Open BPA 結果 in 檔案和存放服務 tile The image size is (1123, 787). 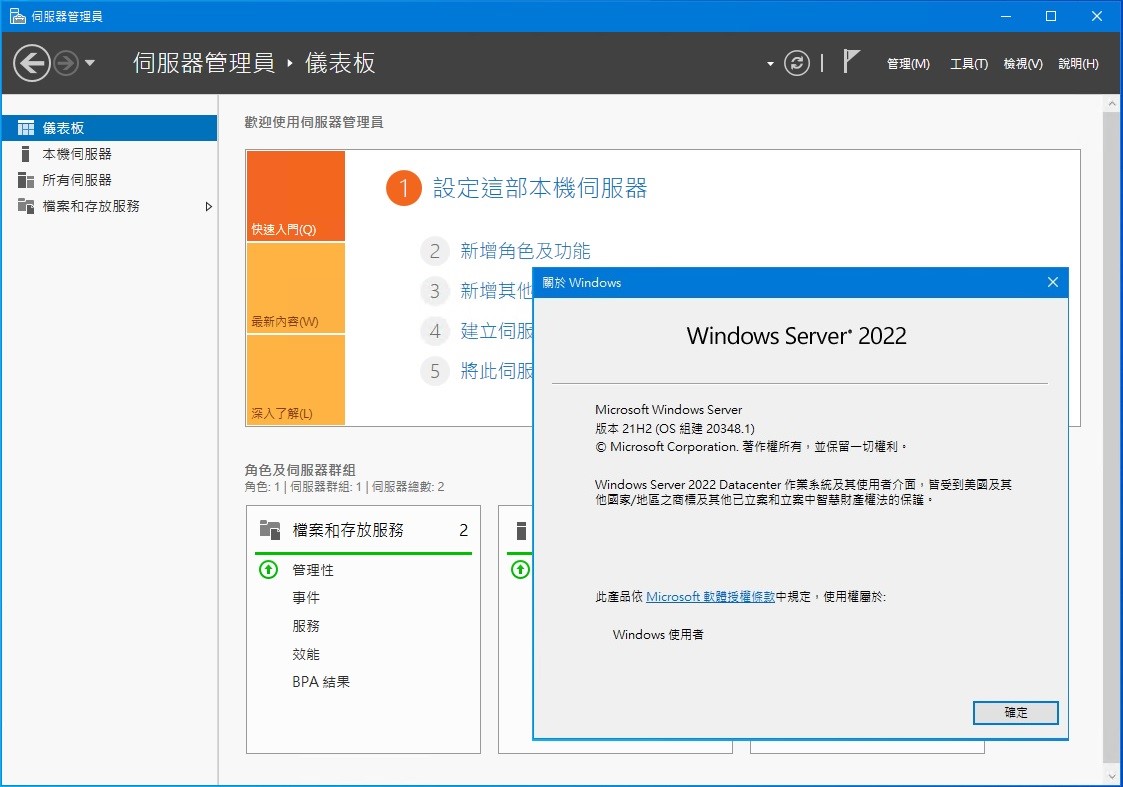321,682
